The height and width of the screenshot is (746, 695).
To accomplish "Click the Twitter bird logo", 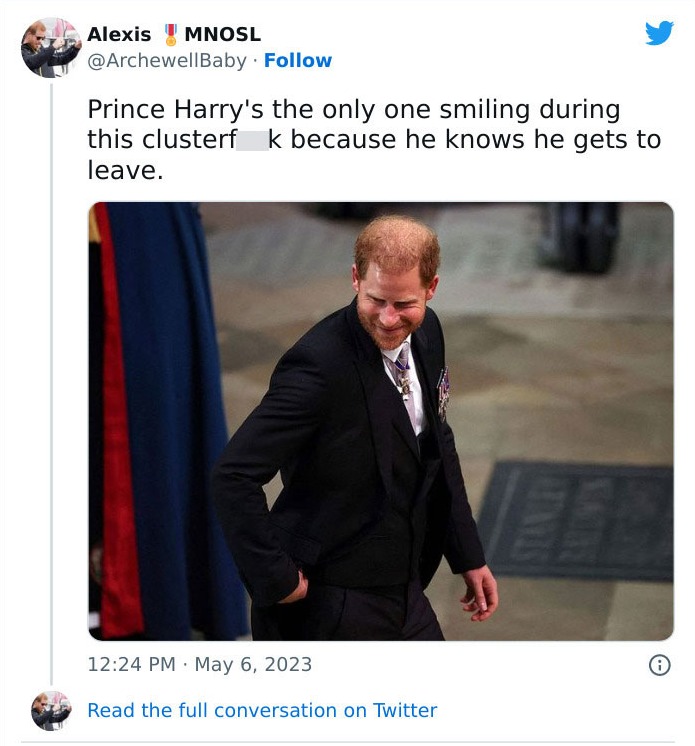I will point(659,33).
